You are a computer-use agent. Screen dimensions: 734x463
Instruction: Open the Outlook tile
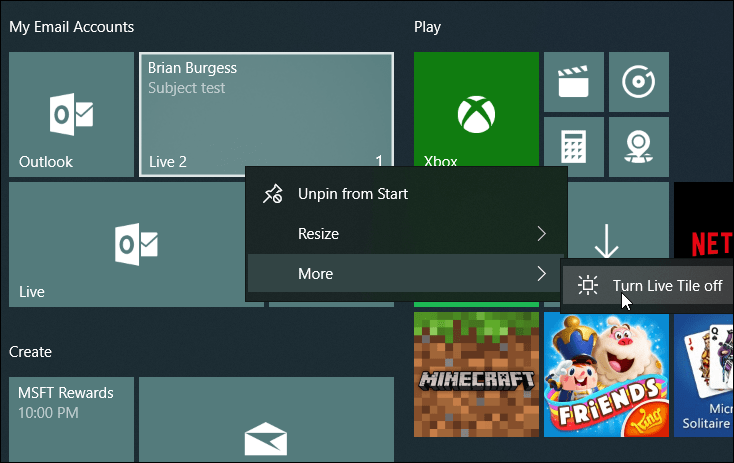coord(71,114)
